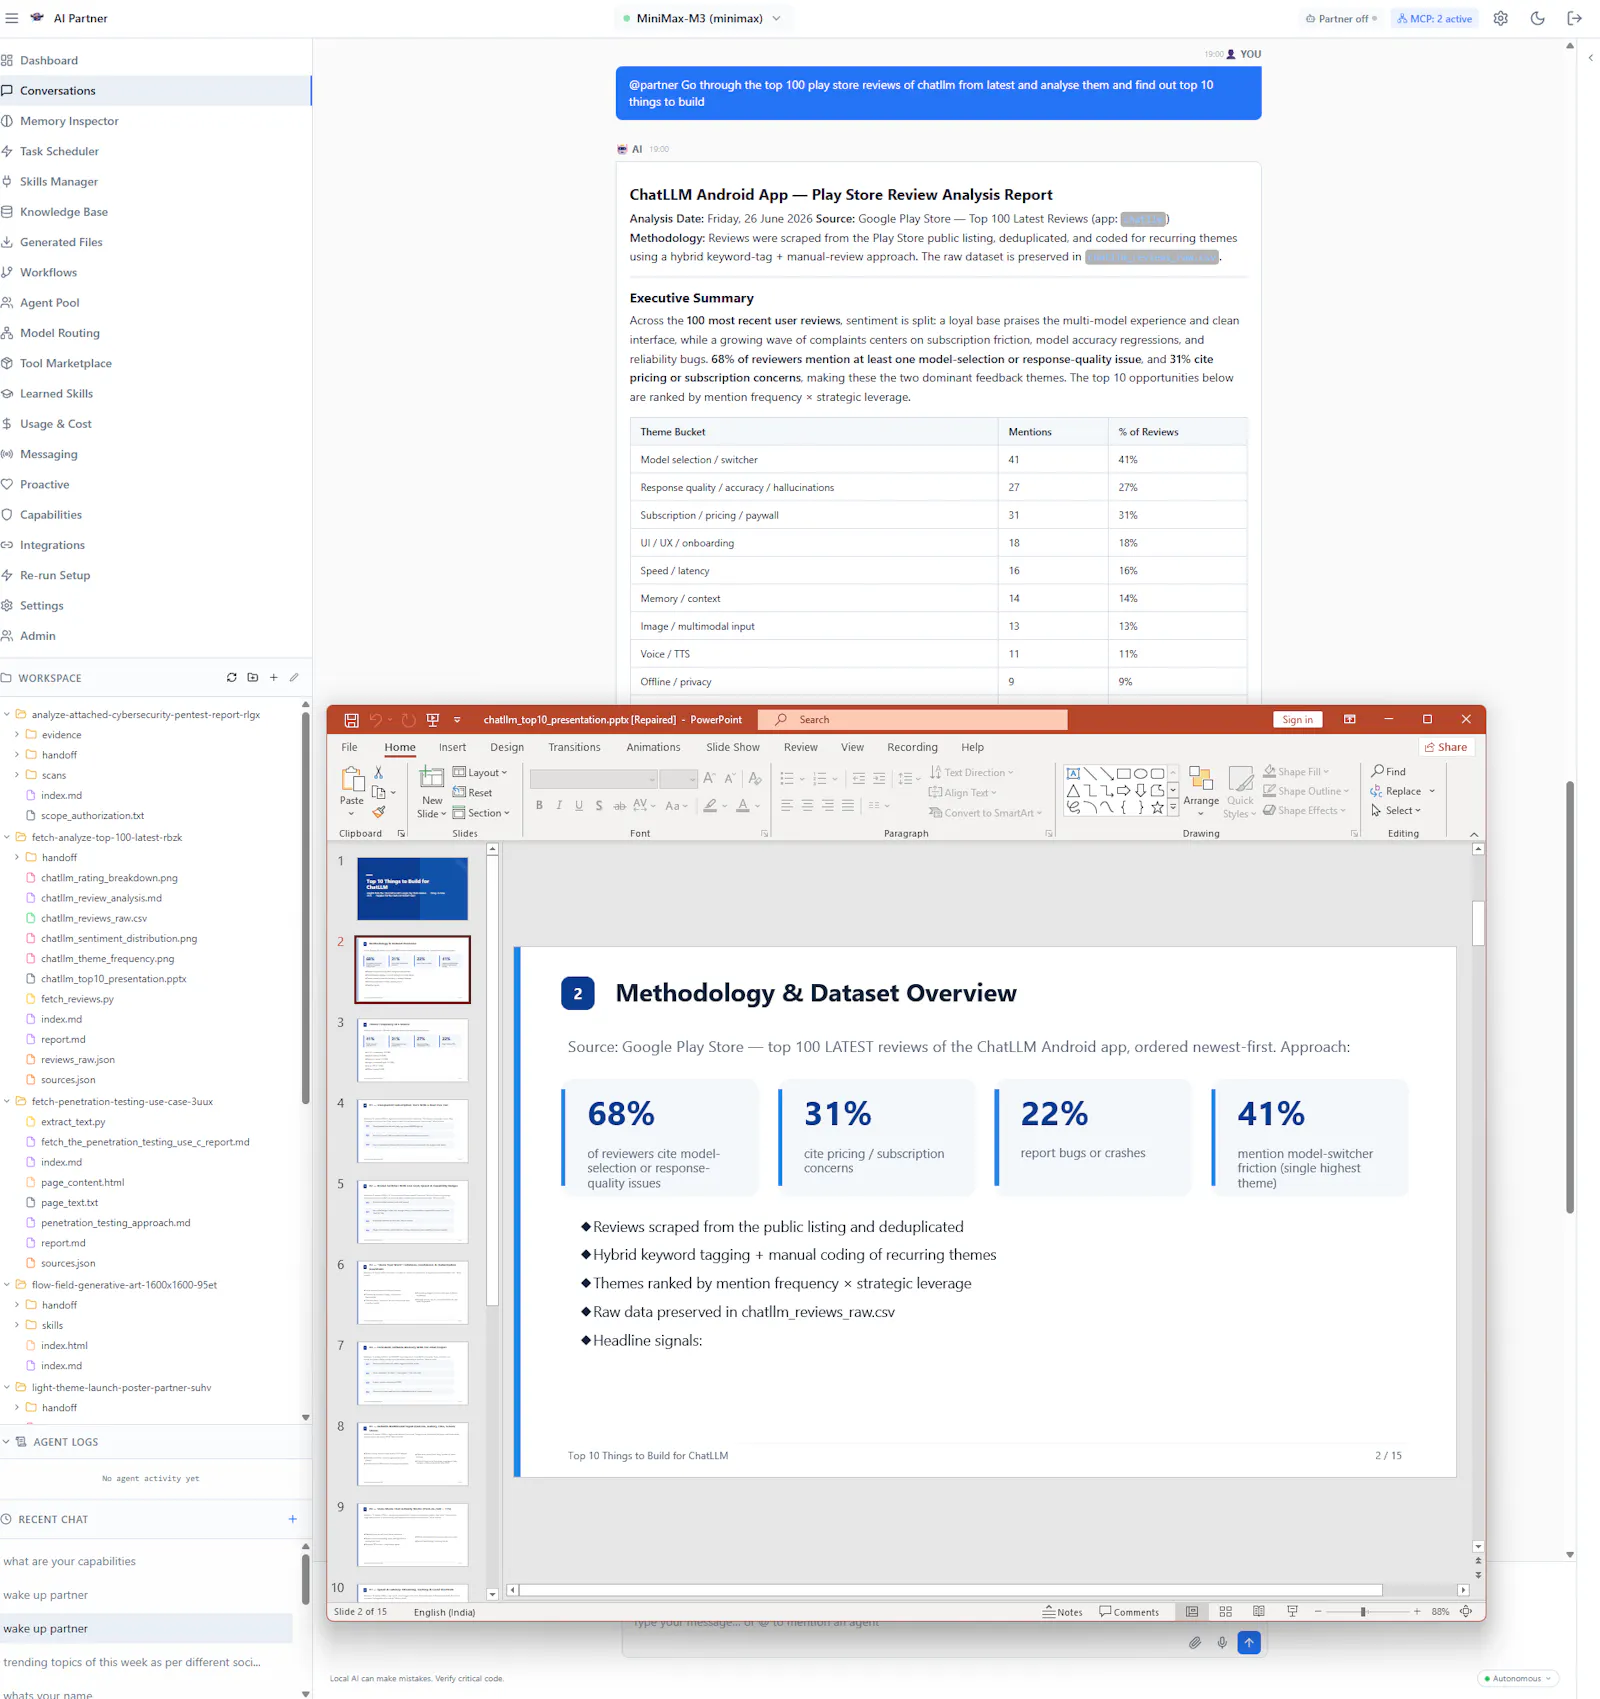Collapse fetch-analyze-top-100-latest-rbzk folder
The image size is (1600, 1699).
(7, 838)
